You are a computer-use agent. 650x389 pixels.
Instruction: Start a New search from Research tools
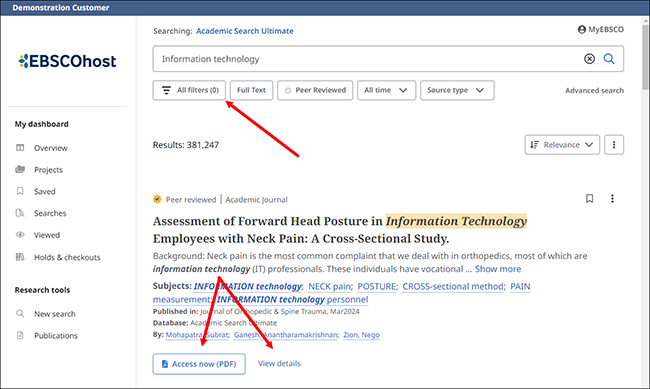tap(55, 314)
